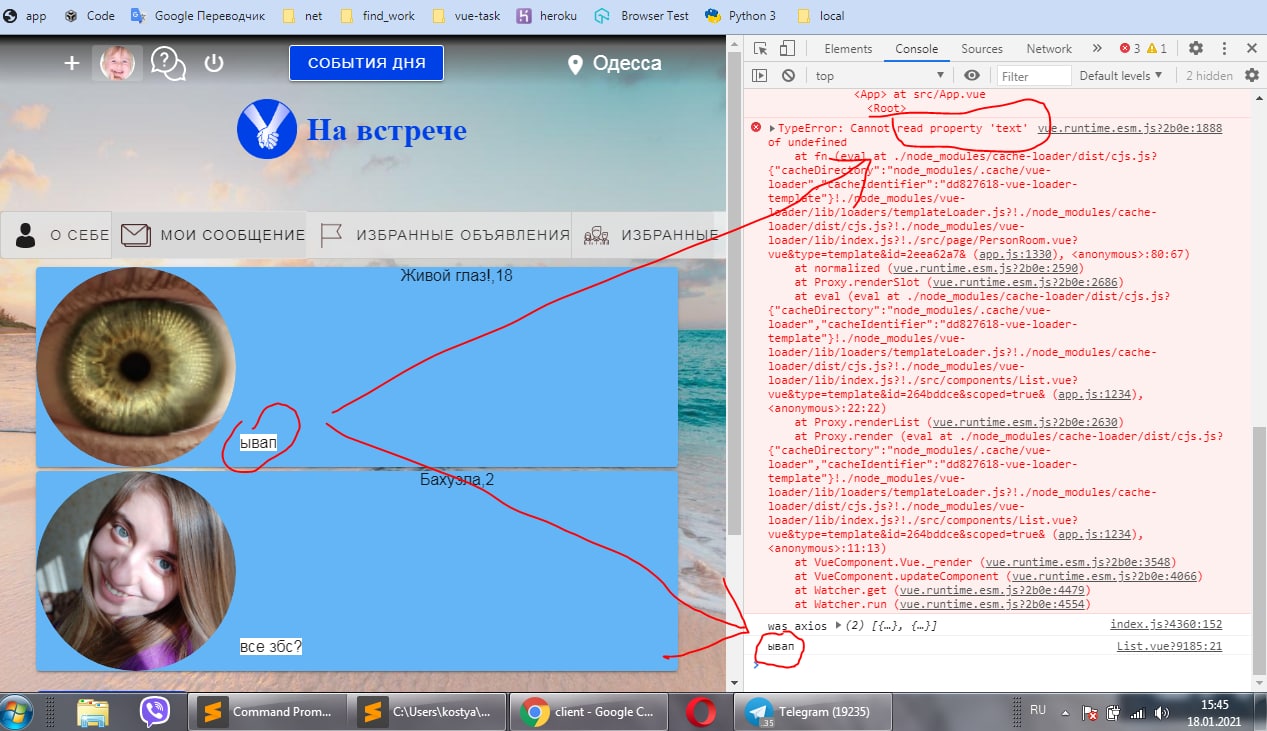Open the Python 3 bookmark

pyautogui.click(x=740, y=15)
